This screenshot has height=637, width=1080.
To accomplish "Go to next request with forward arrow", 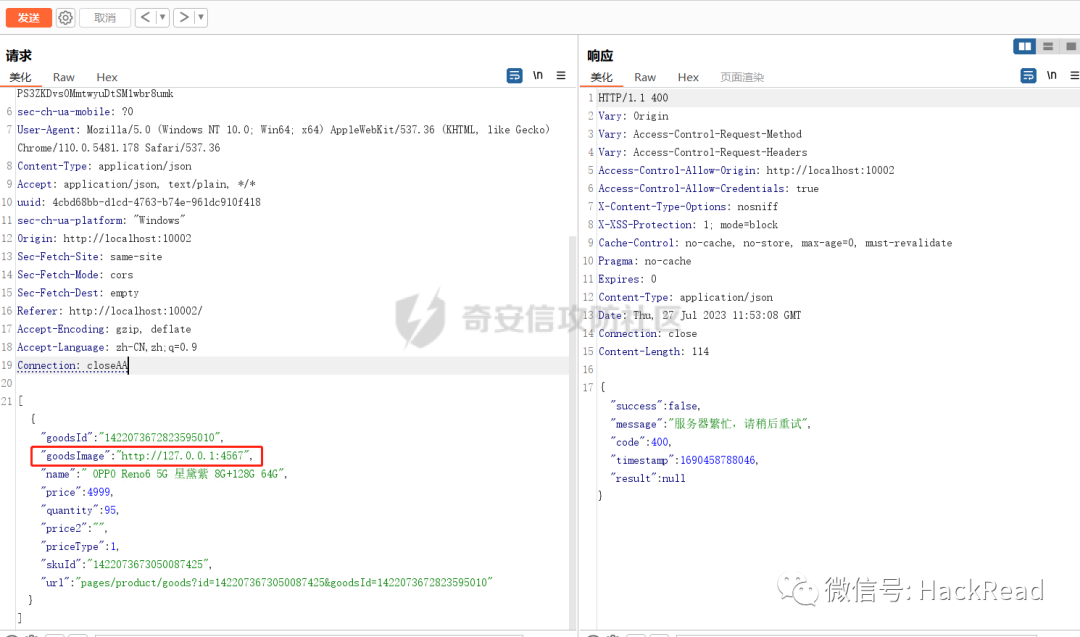I will coord(184,17).
